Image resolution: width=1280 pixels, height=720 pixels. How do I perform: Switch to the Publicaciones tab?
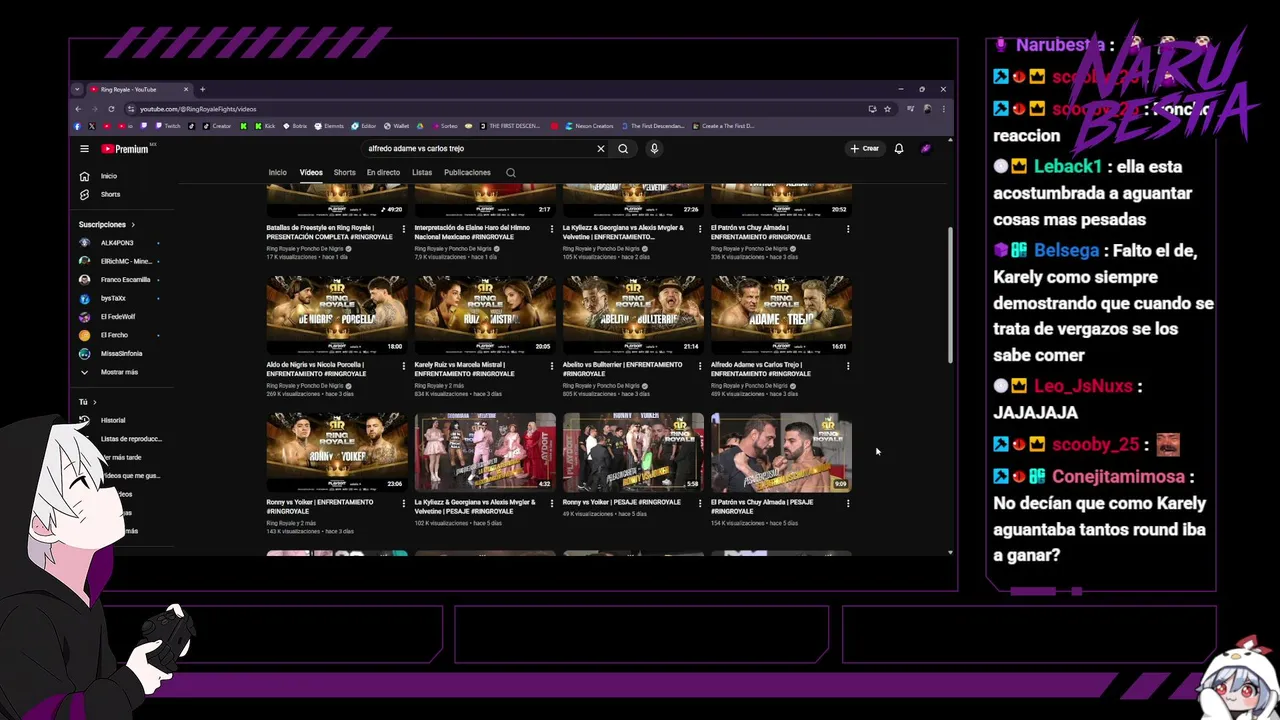point(467,172)
